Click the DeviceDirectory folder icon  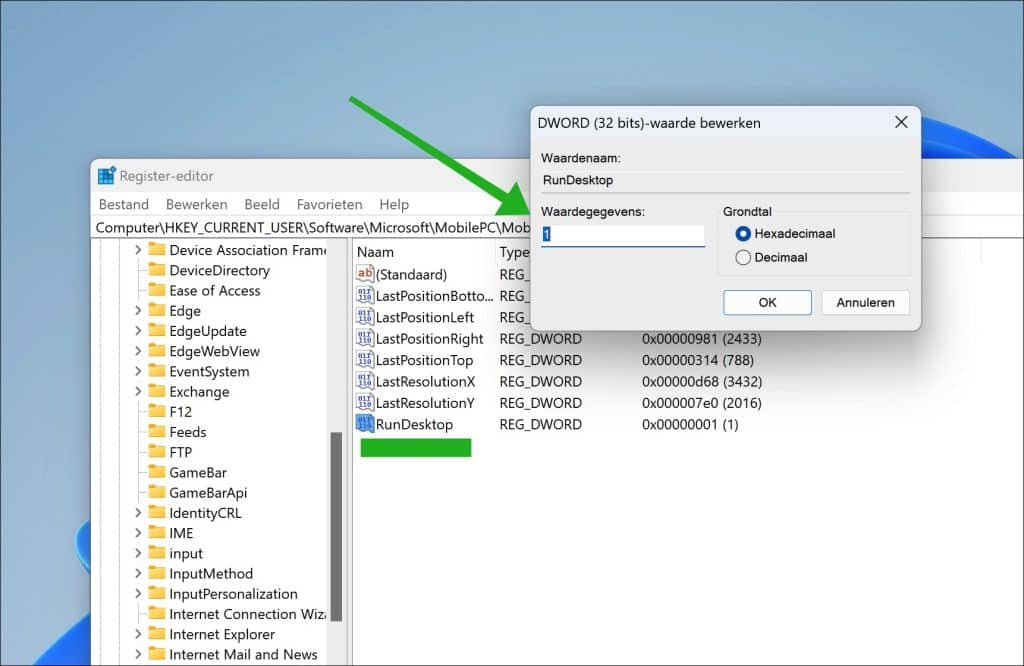(x=157, y=270)
